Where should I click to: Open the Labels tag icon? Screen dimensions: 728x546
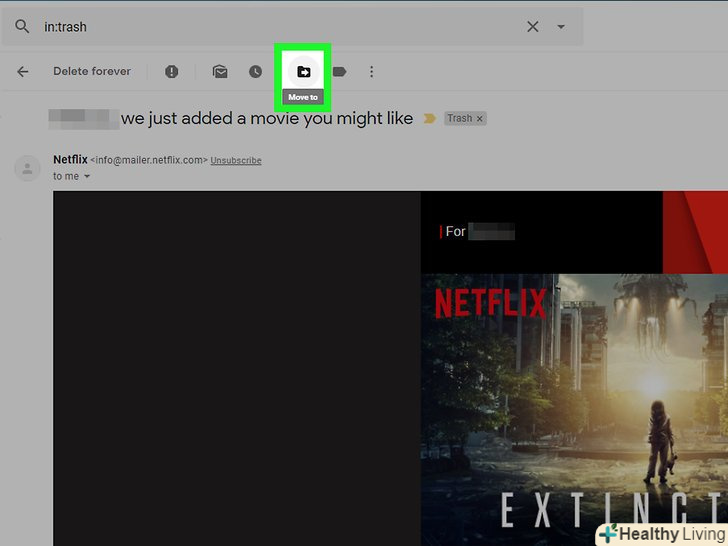point(339,72)
